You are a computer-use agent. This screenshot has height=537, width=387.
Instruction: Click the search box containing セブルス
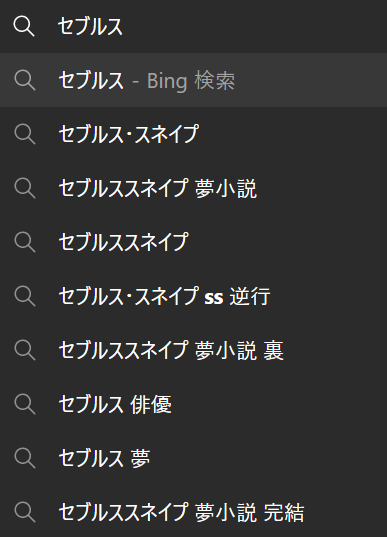194,26
